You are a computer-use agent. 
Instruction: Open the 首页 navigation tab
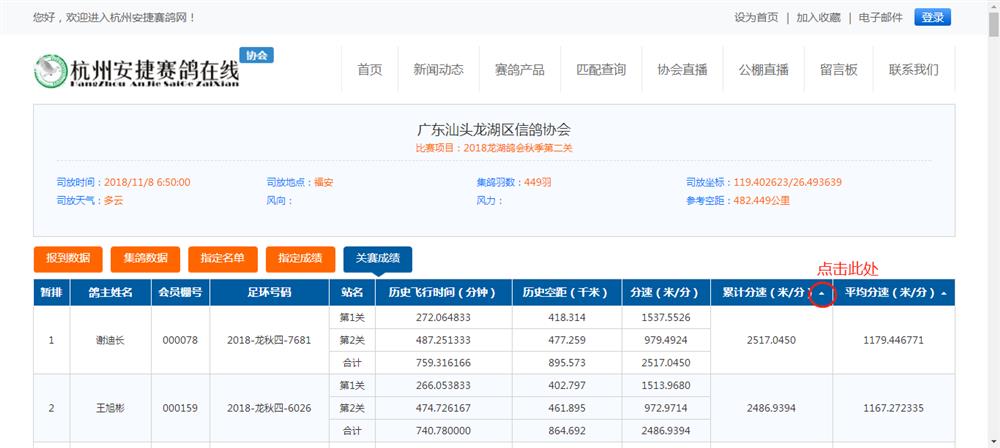coord(369,70)
